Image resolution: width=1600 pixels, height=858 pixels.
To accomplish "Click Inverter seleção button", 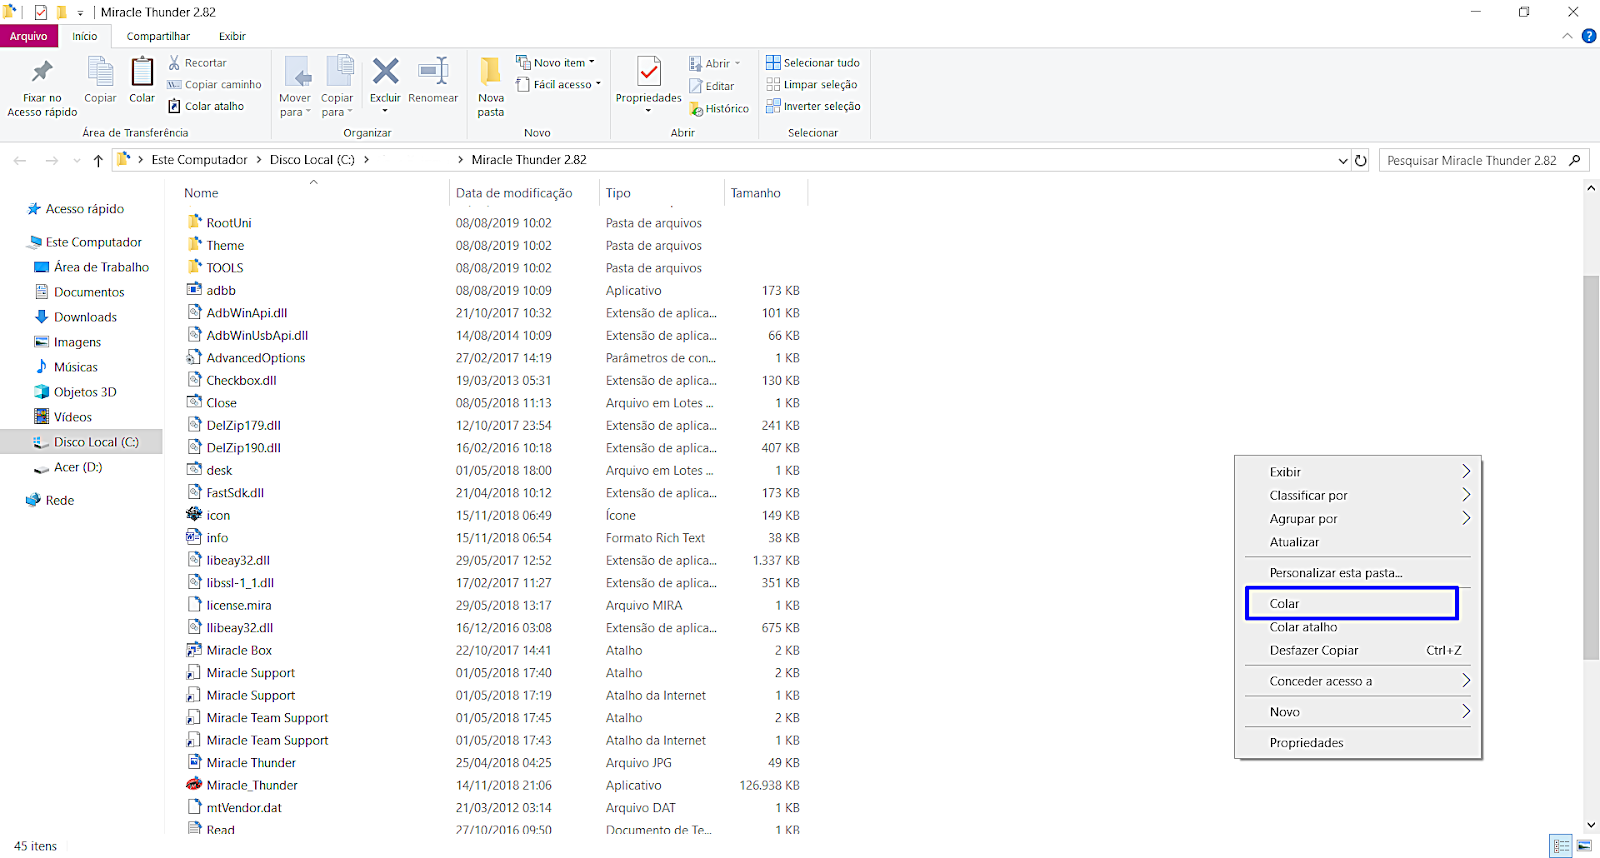I will (812, 106).
